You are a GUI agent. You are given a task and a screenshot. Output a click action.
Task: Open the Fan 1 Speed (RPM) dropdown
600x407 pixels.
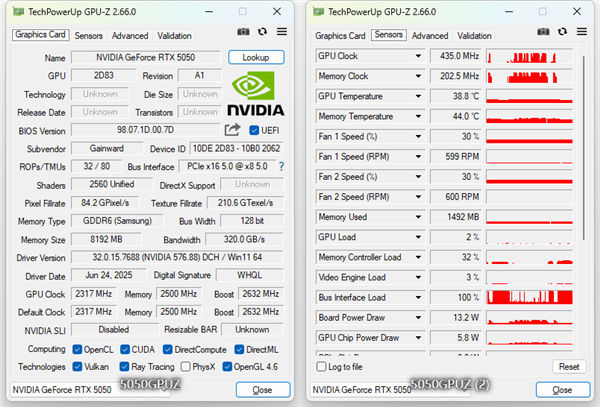pos(418,156)
